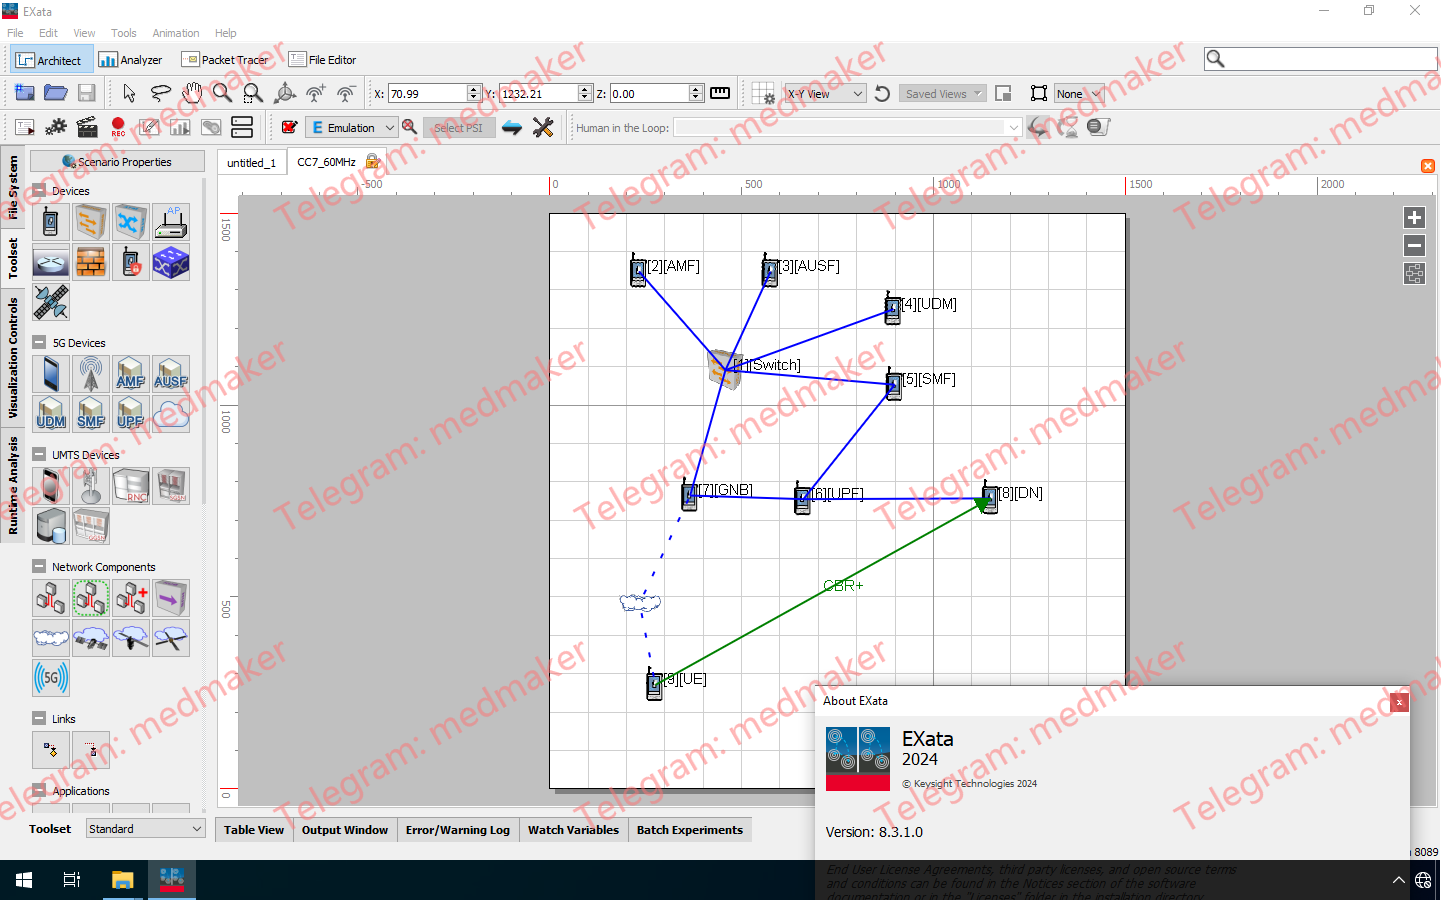Open the Error/Warning Log panel
This screenshot has height=901, width=1441.
457,829
